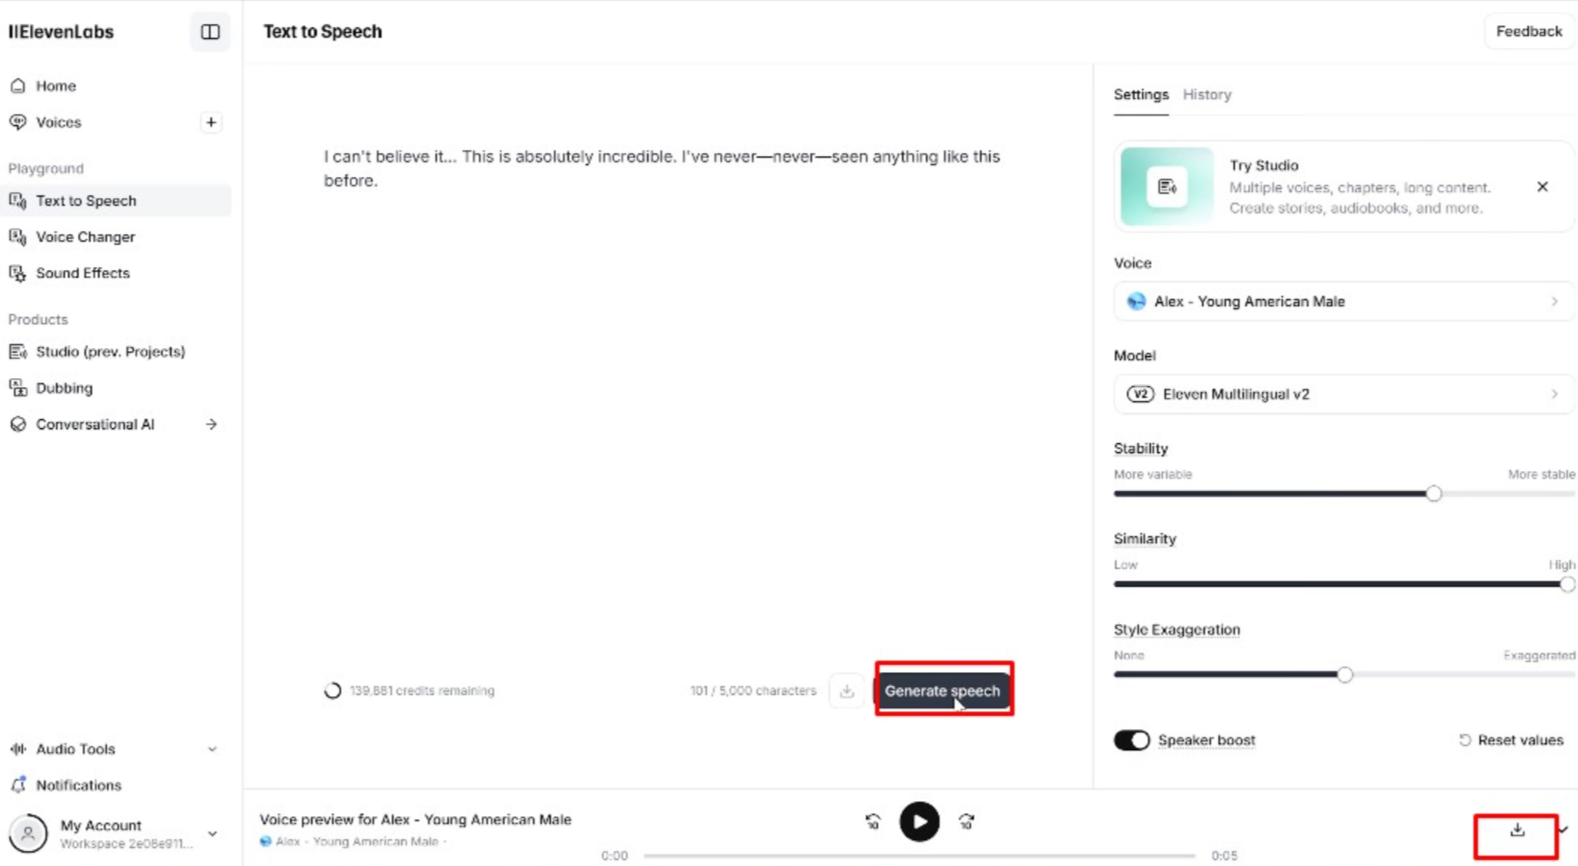Toggle the Speaker boost switch
This screenshot has height=866, width=1578.
click(1132, 740)
